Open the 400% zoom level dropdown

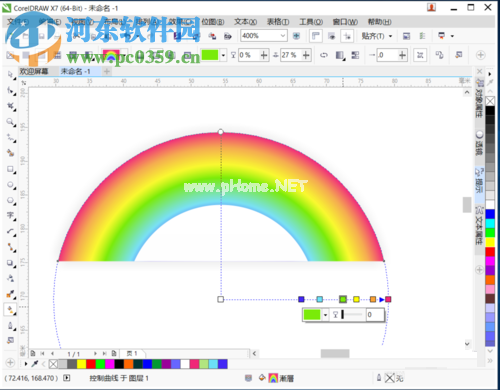[283, 35]
